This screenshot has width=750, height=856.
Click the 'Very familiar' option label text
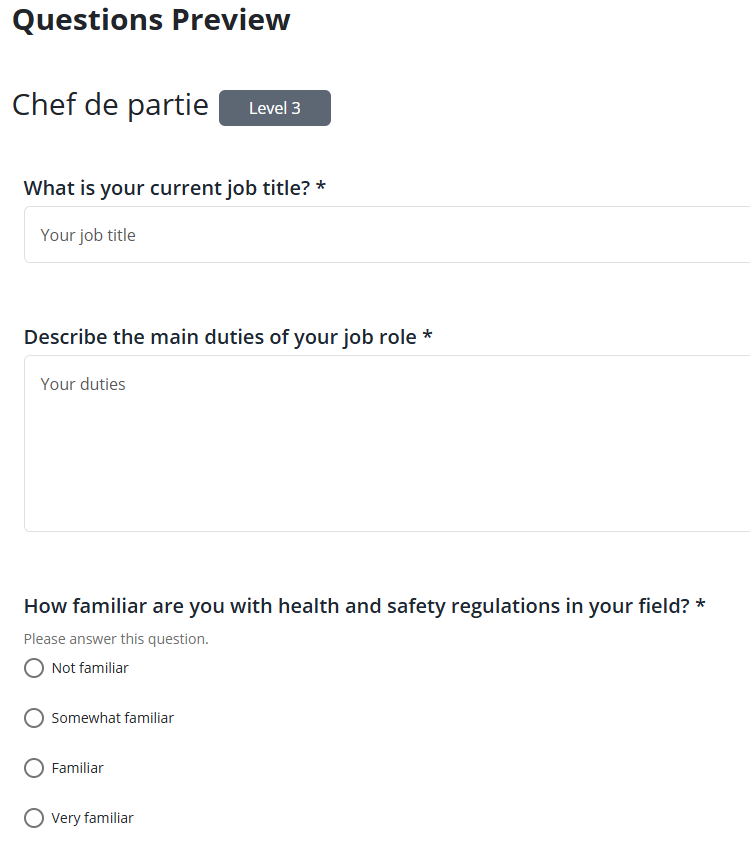pos(92,818)
